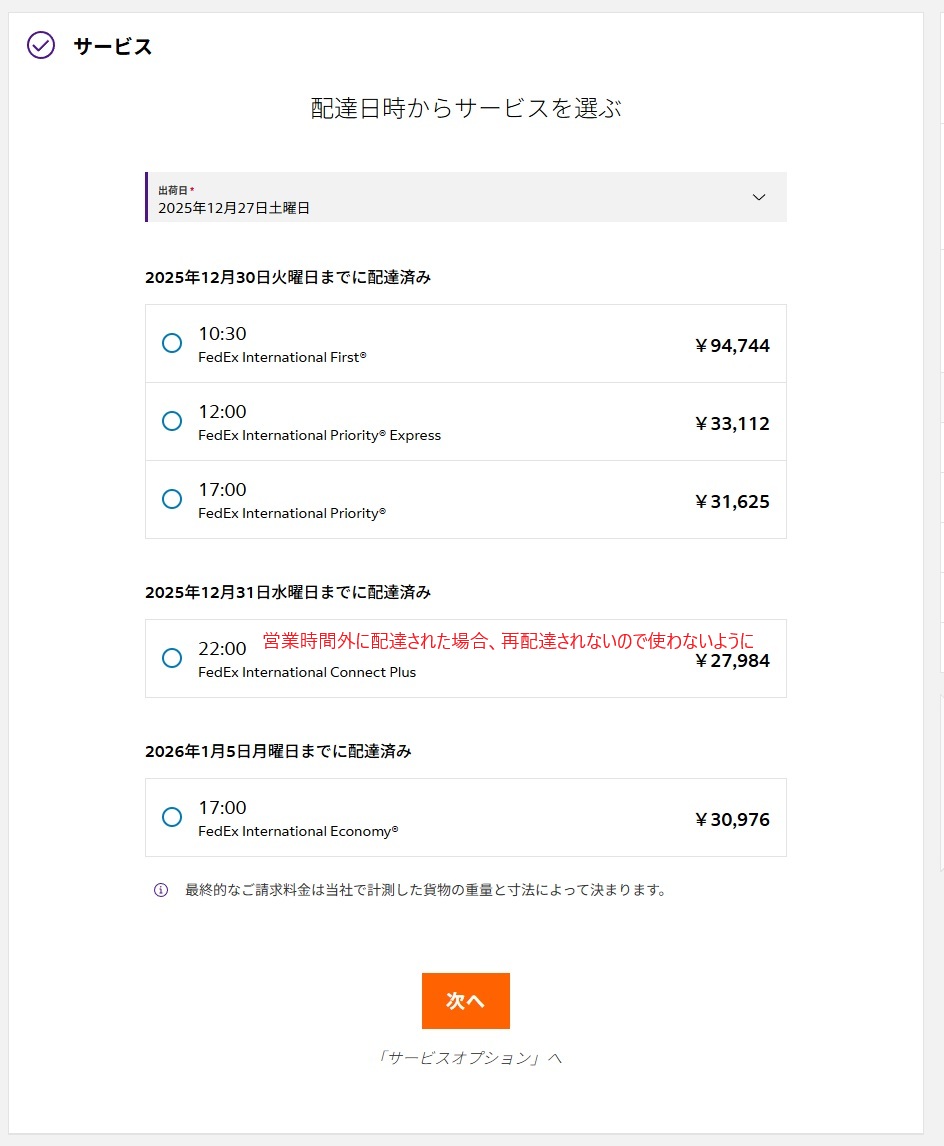
Task: Select FedEx International First radio button
Action: click(172, 343)
